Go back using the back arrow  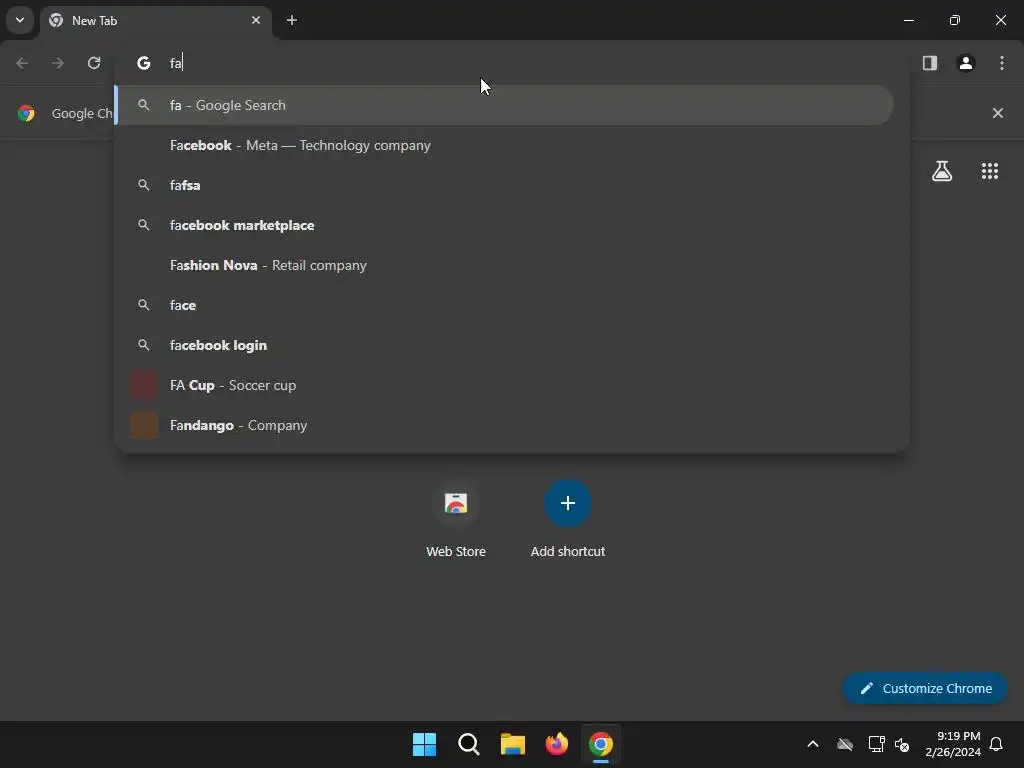pyautogui.click(x=22, y=63)
